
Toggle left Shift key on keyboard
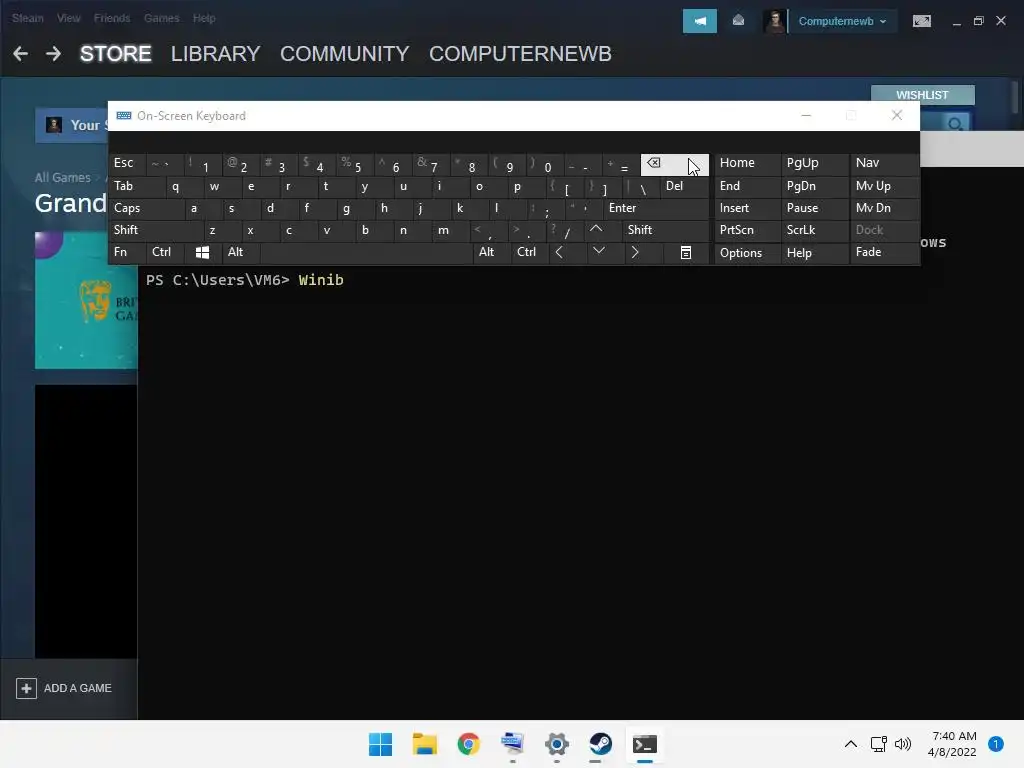(155, 230)
